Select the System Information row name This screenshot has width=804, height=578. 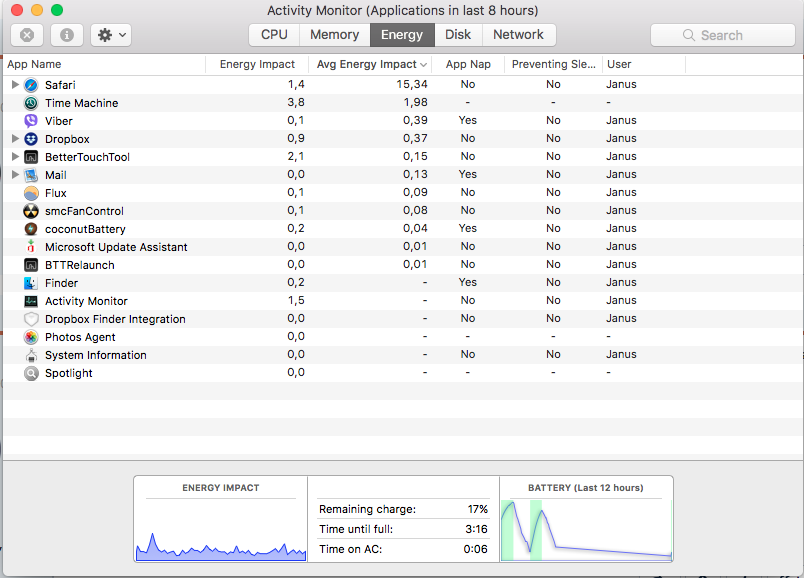96,355
